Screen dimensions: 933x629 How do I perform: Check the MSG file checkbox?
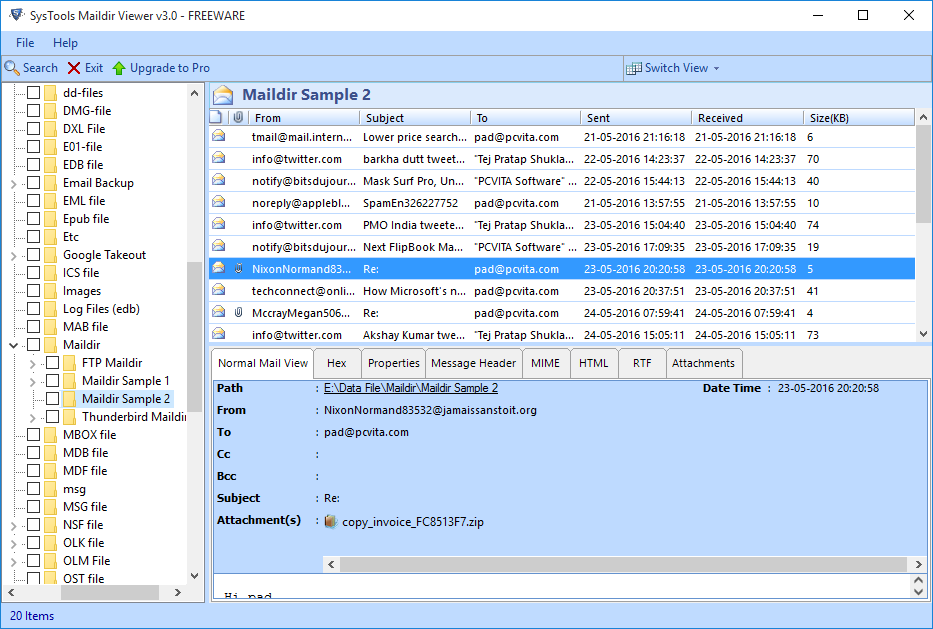[34, 507]
